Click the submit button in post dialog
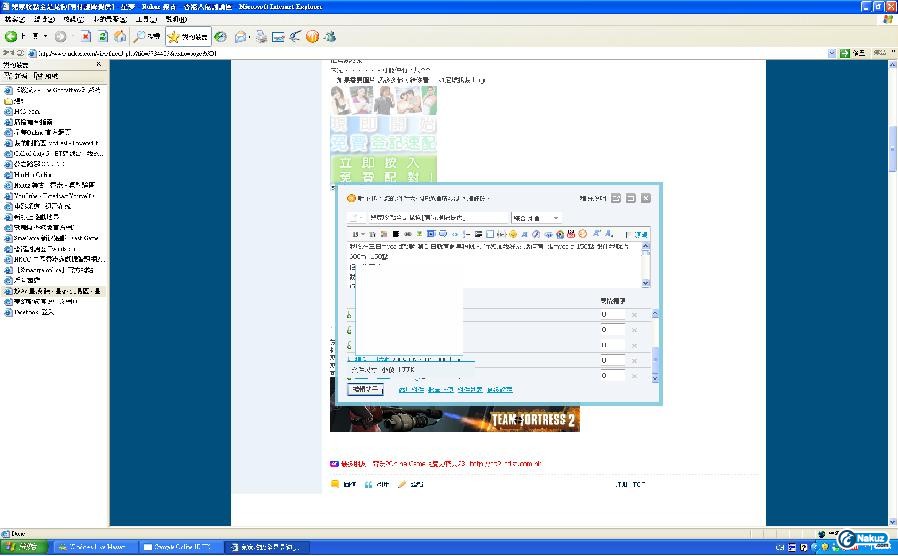 364,389
